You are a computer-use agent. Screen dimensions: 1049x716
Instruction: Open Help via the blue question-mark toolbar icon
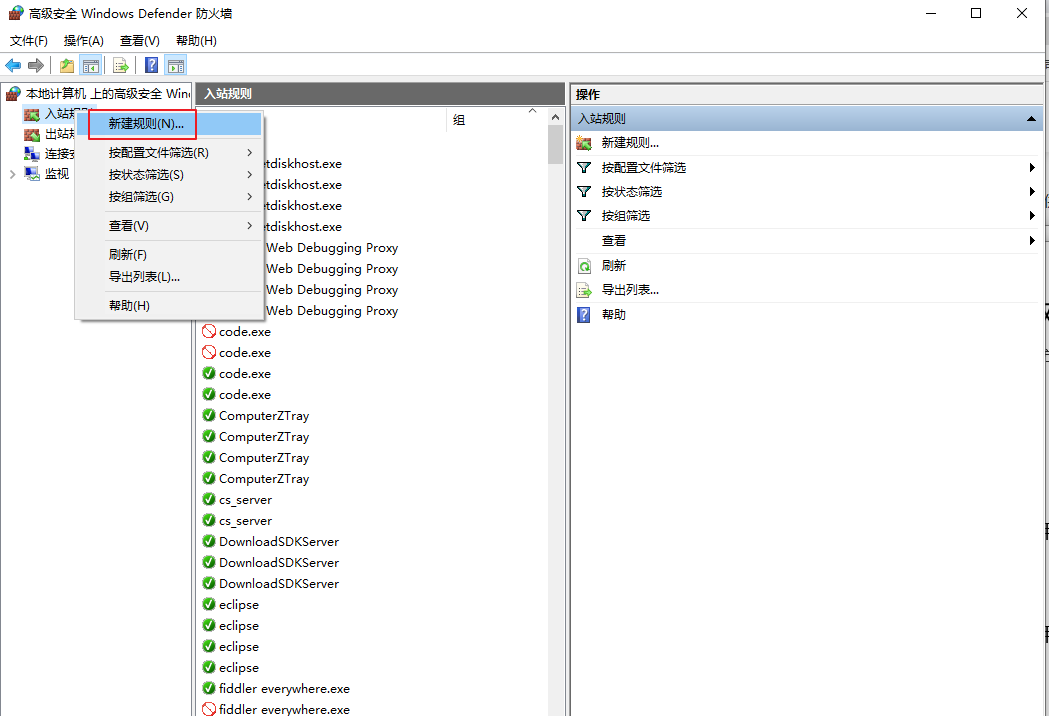pos(152,65)
